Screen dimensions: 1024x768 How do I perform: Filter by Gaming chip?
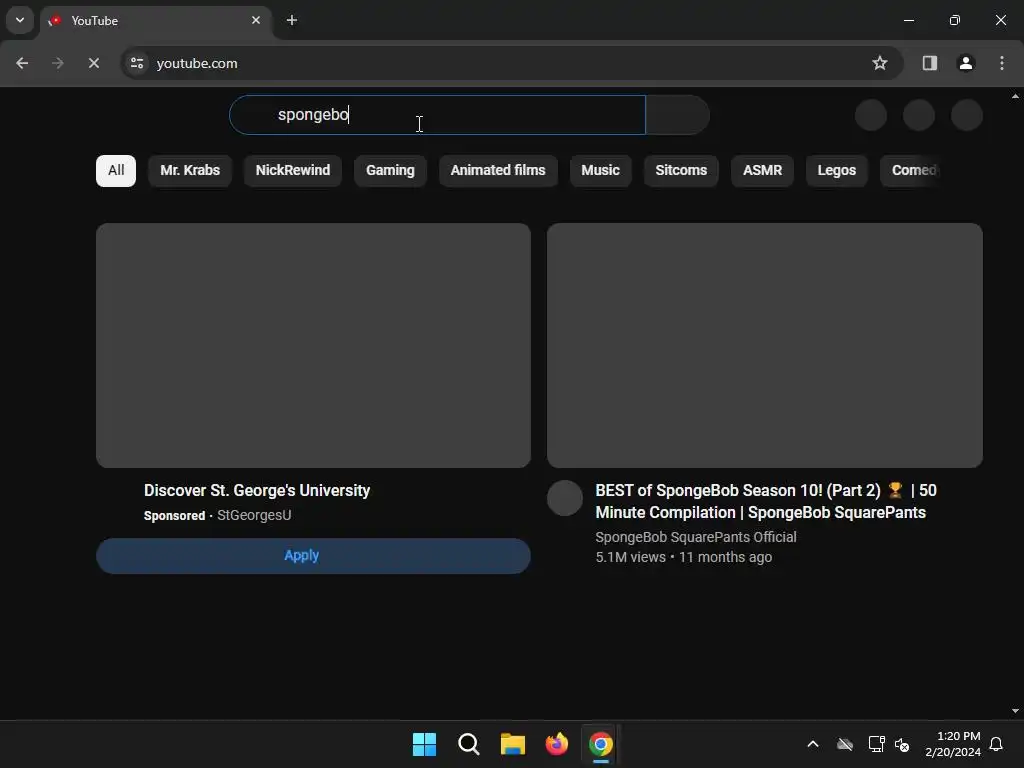click(390, 170)
